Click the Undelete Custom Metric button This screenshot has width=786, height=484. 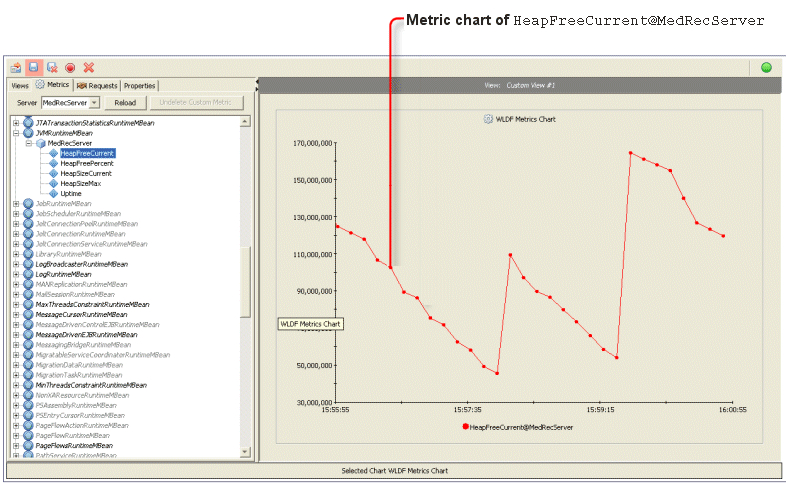click(195, 103)
